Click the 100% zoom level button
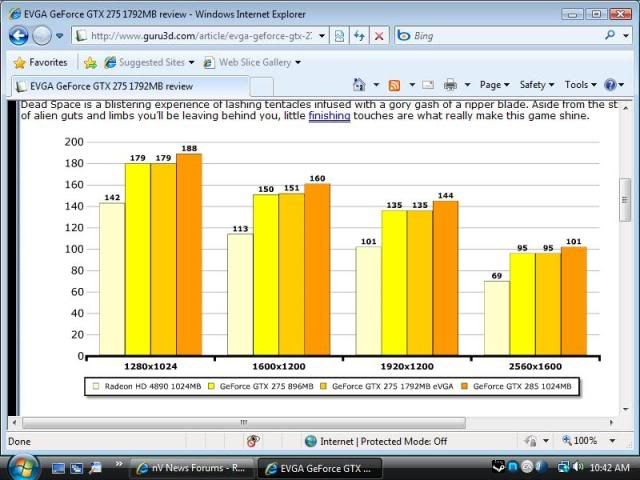The image size is (640, 480). click(x=580, y=441)
